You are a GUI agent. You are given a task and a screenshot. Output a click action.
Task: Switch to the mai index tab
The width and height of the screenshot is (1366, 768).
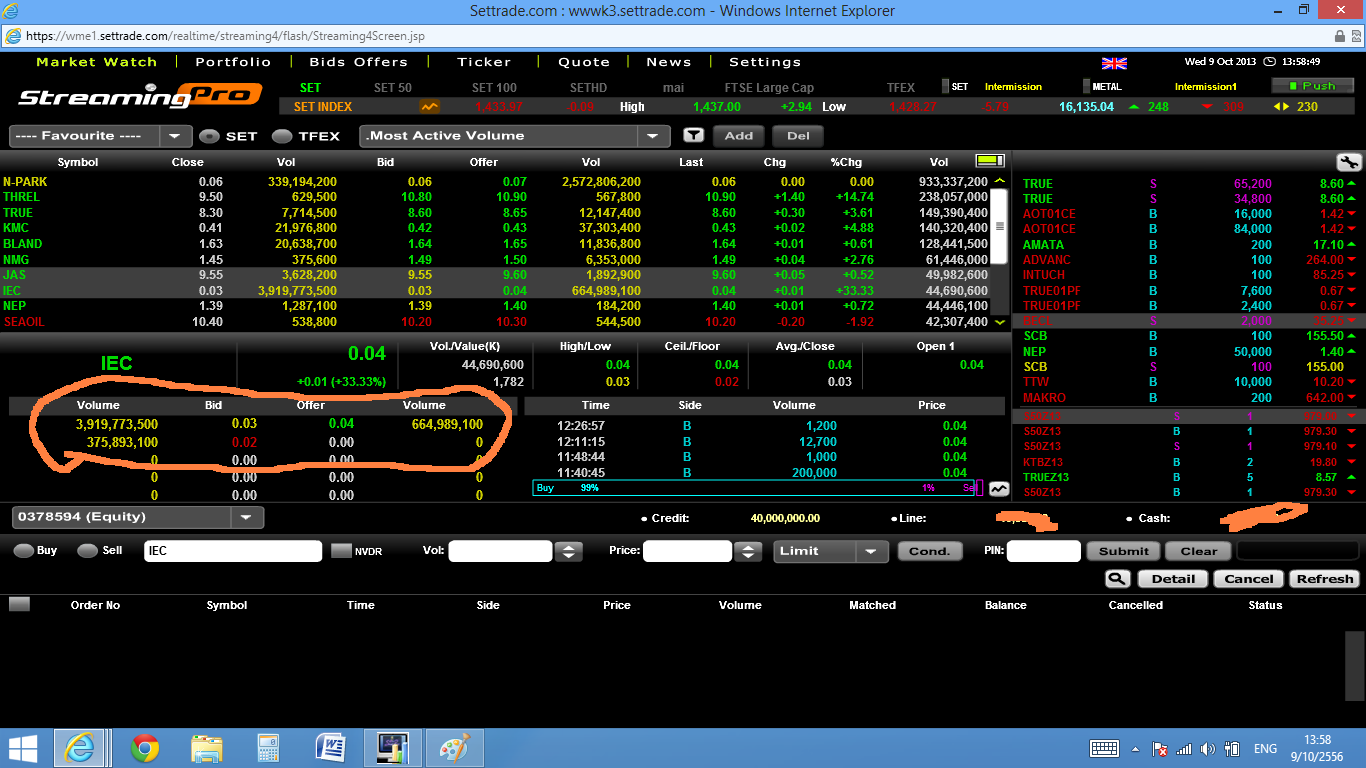(674, 88)
